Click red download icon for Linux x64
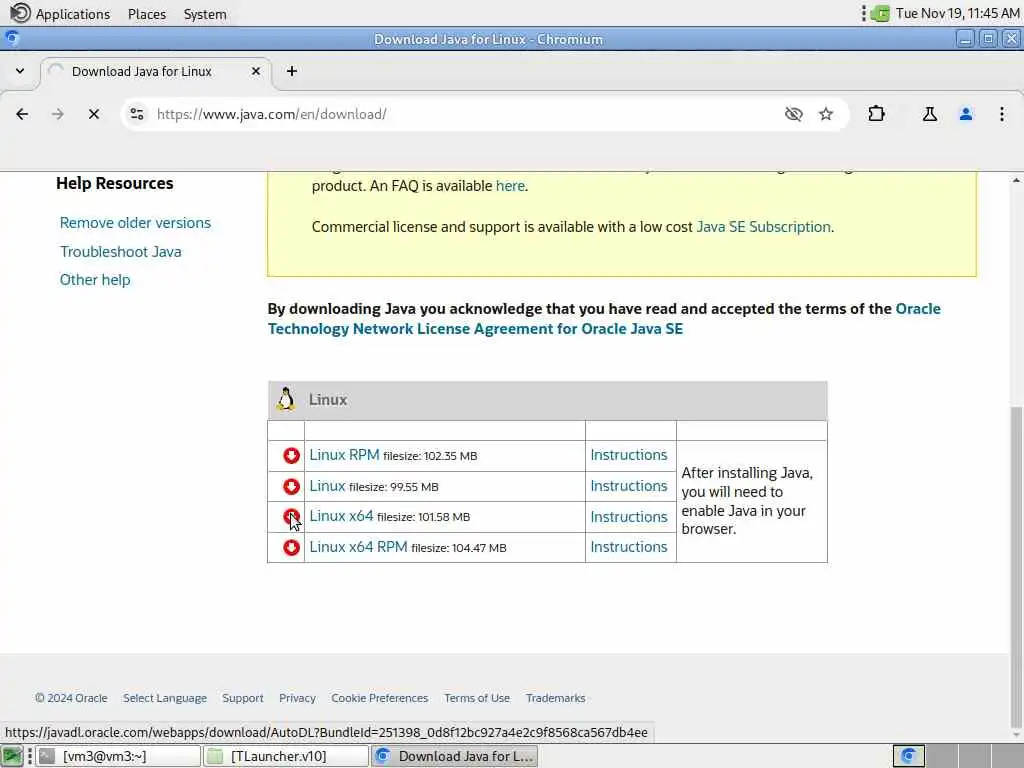This screenshot has height=768, width=1024. click(291, 517)
